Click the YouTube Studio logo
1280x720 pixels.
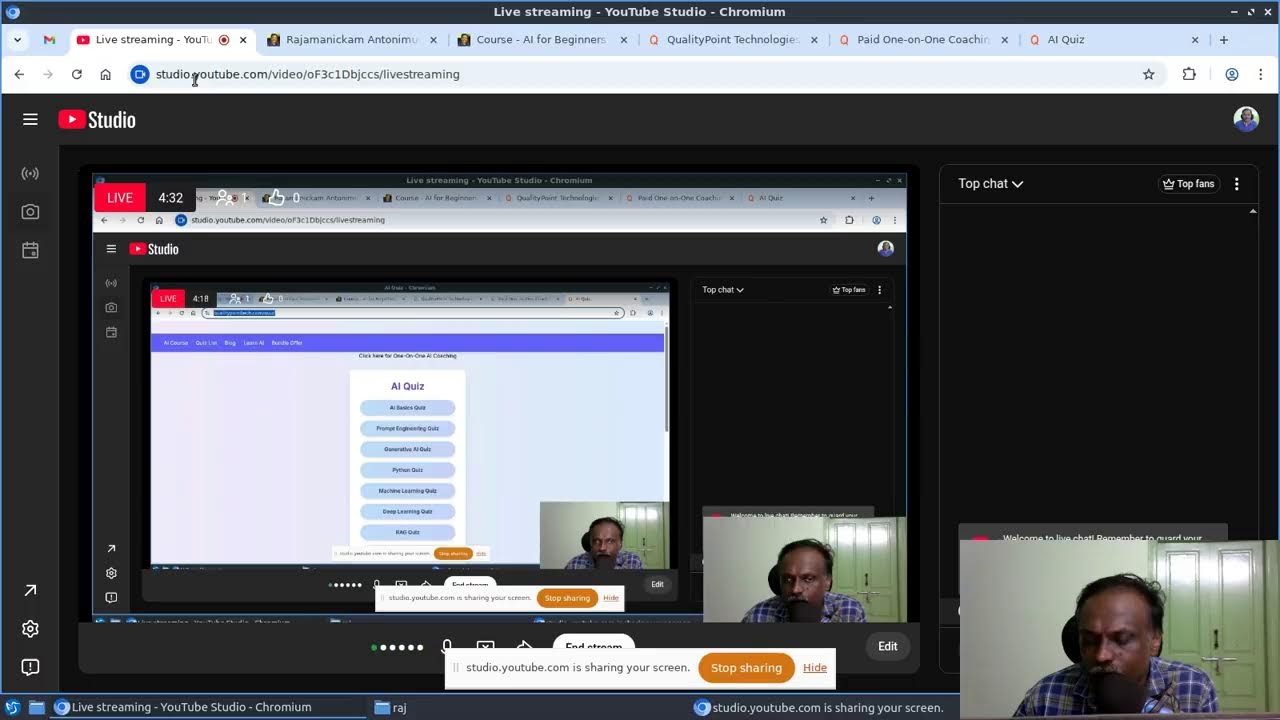click(x=97, y=120)
